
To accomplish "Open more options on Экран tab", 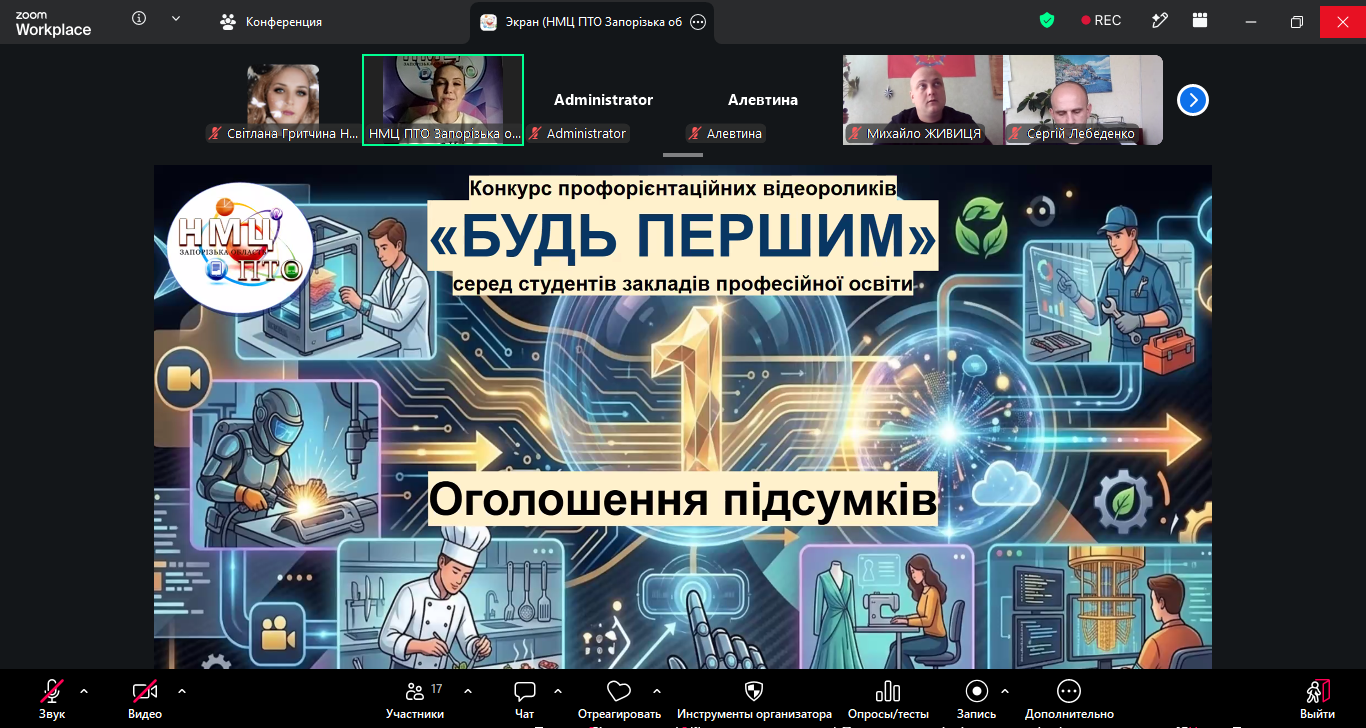I will click(698, 21).
